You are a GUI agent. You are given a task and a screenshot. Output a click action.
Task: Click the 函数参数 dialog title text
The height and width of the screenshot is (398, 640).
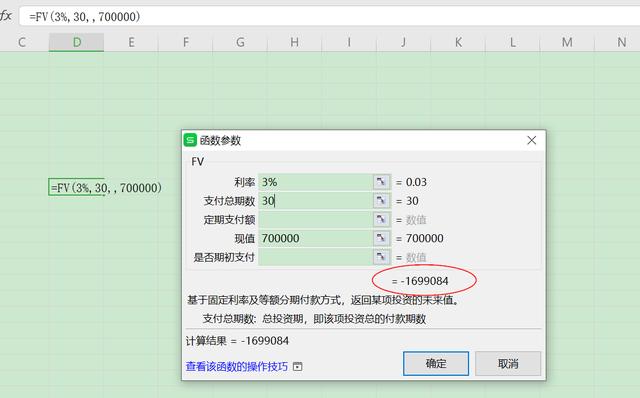(220, 140)
